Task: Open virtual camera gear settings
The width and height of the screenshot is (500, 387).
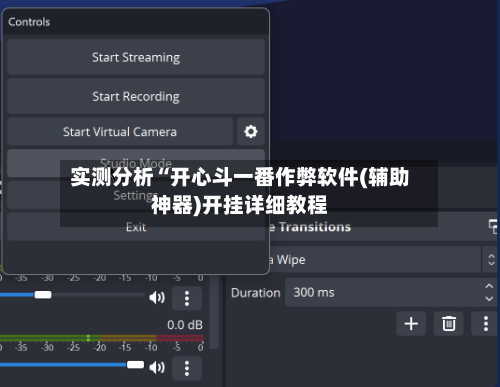Action: pos(251,132)
